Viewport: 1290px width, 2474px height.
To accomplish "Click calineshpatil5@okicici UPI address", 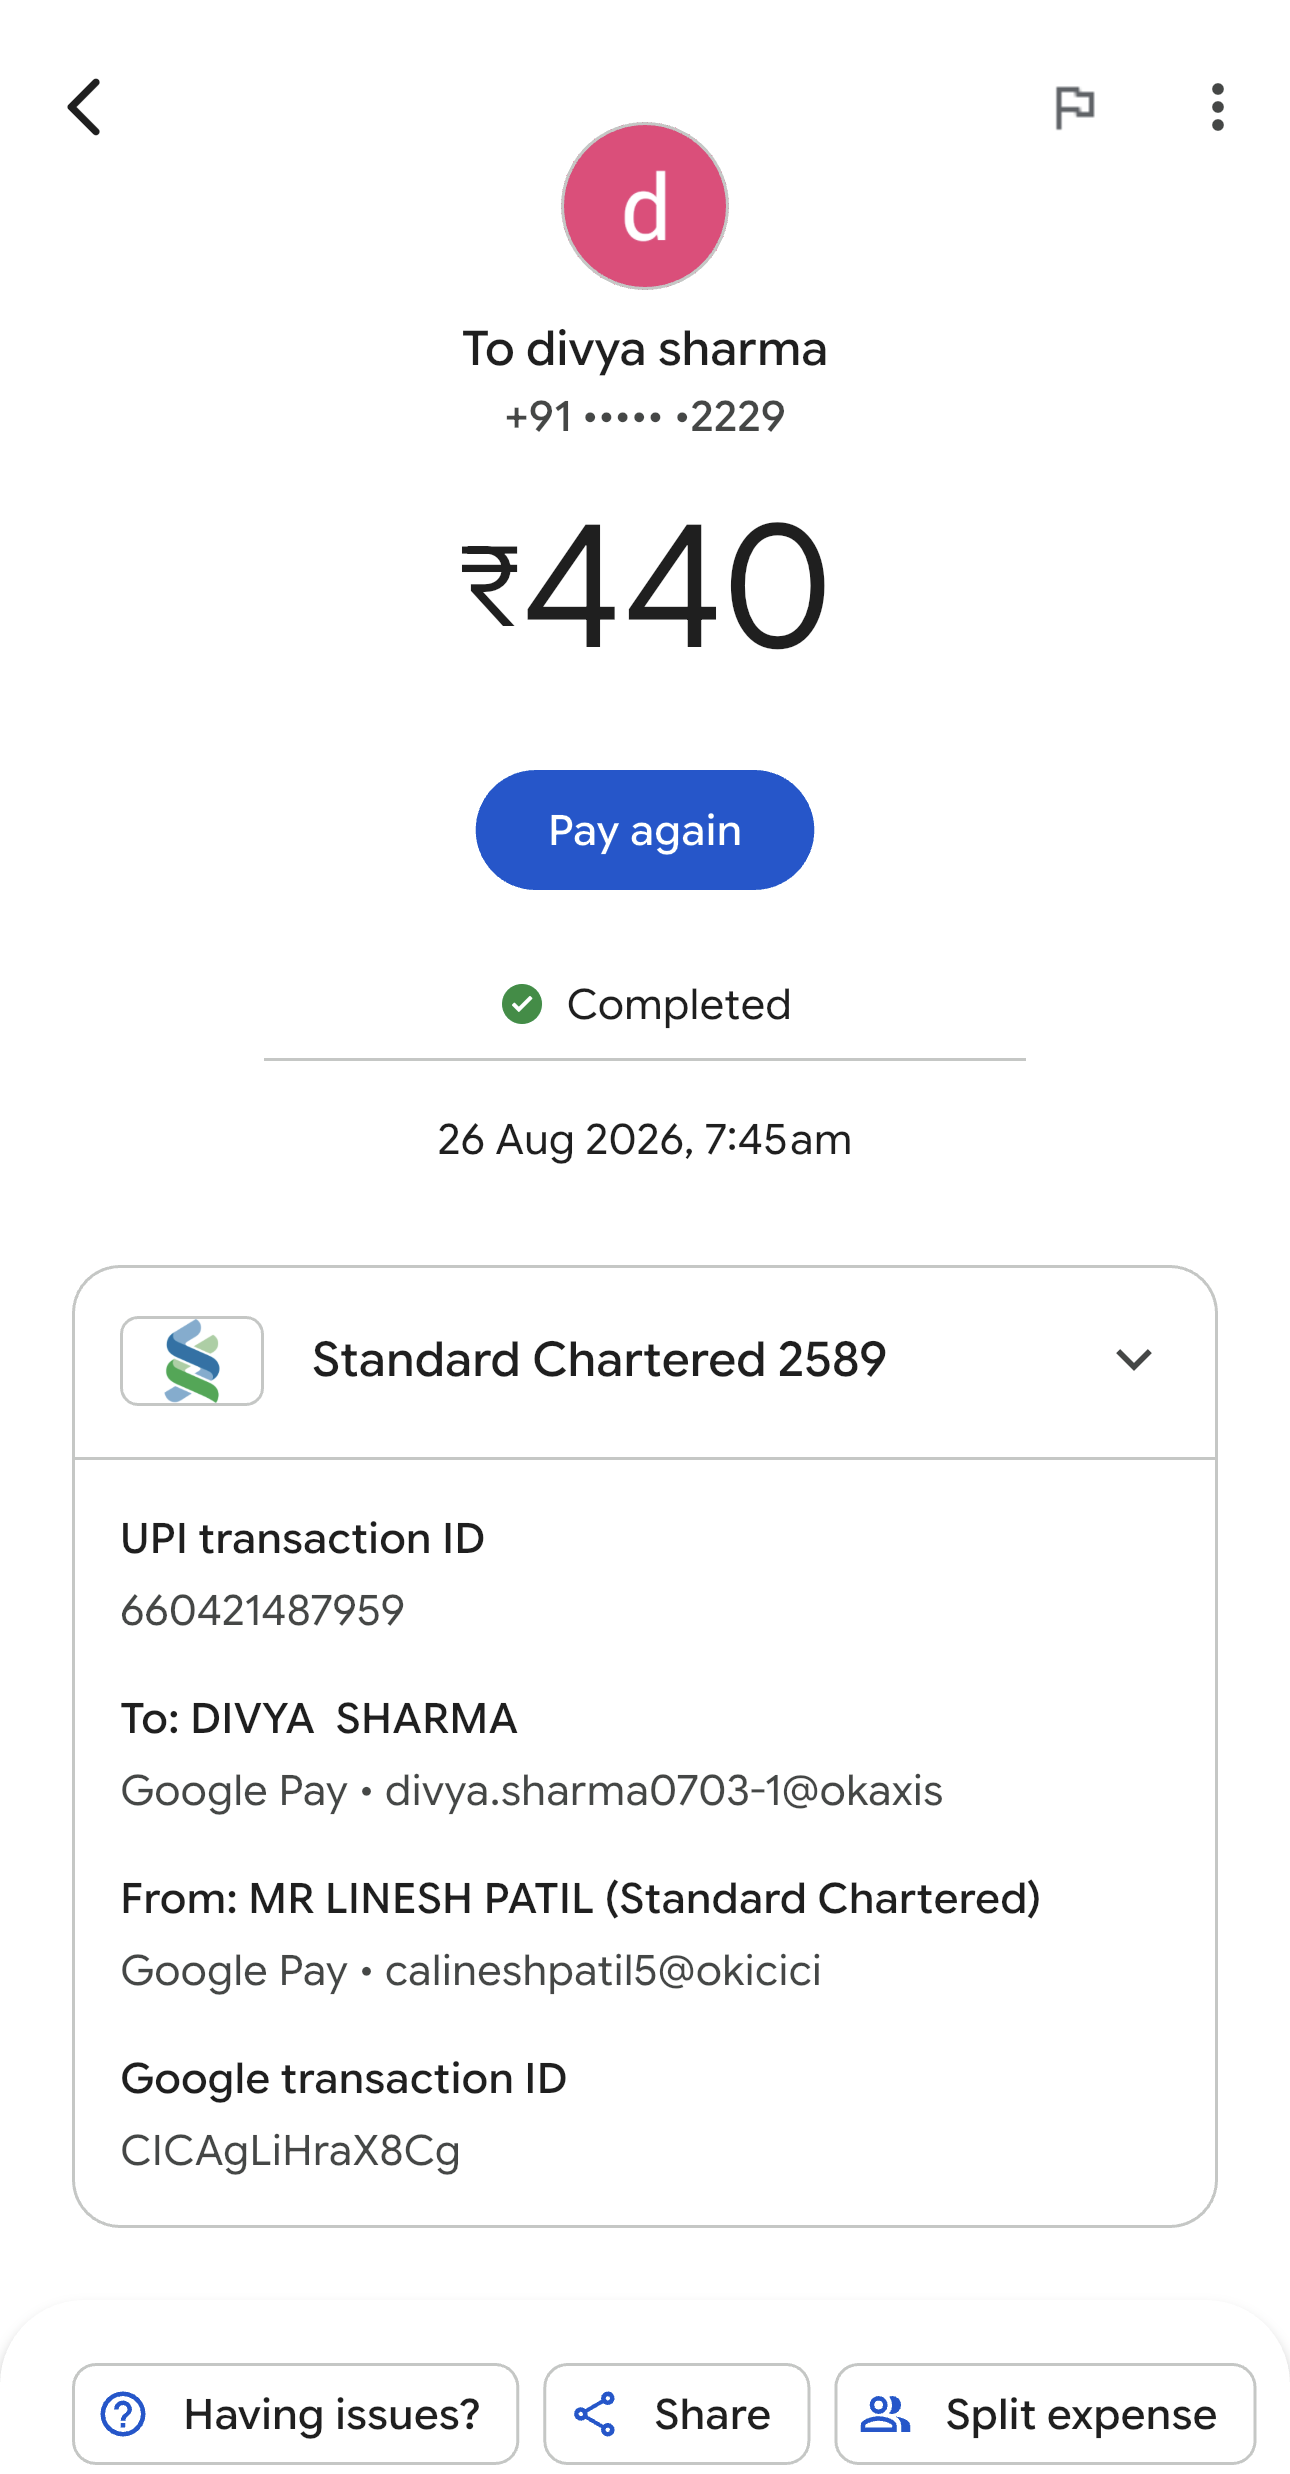I will 603,1971.
